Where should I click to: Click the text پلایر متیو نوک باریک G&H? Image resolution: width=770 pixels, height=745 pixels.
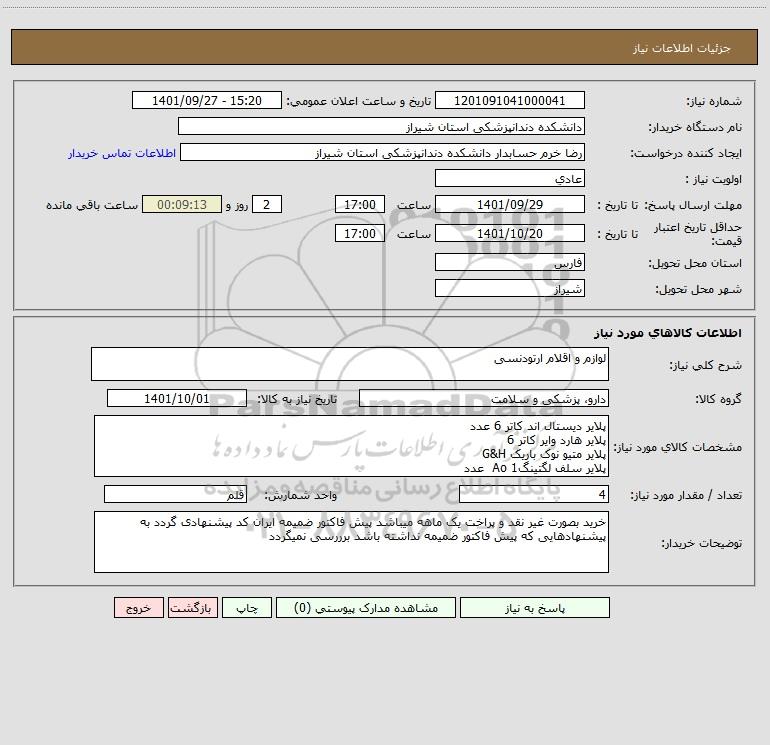[x=544, y=454]
